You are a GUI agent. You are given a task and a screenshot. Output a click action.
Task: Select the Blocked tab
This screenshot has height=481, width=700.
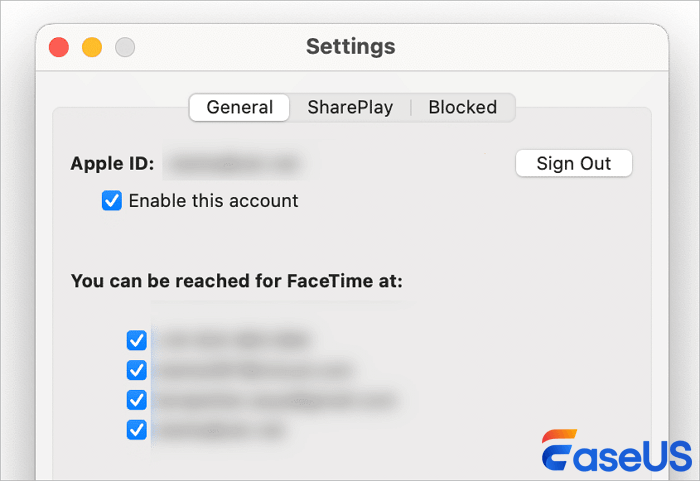click(462, 107)
